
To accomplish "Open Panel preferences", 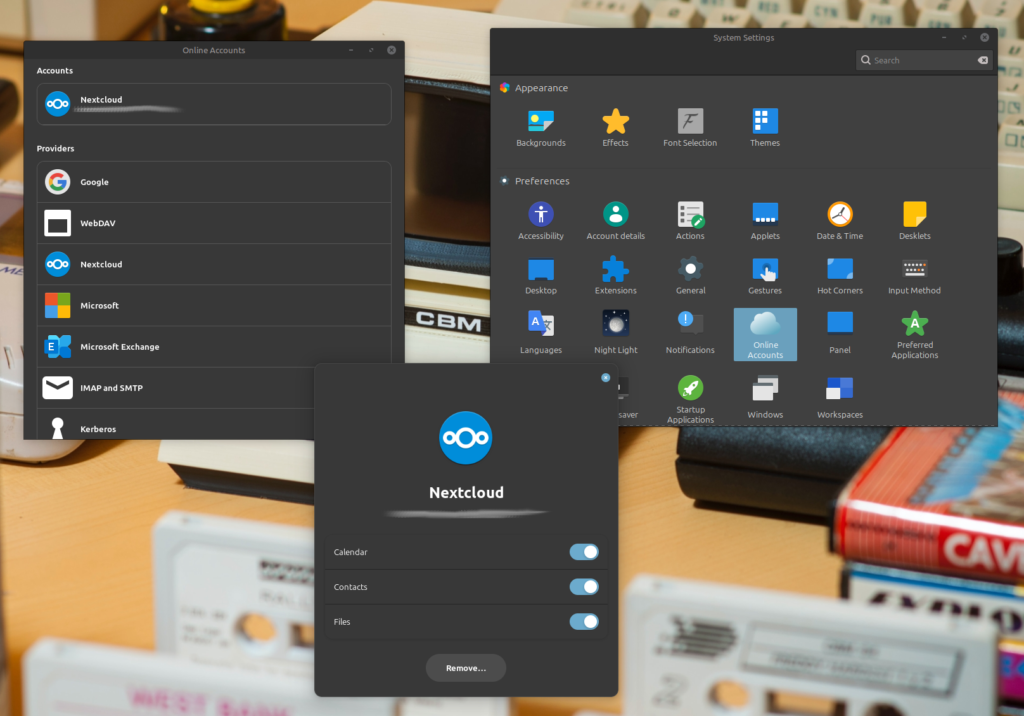I will (x=840, y=333).
